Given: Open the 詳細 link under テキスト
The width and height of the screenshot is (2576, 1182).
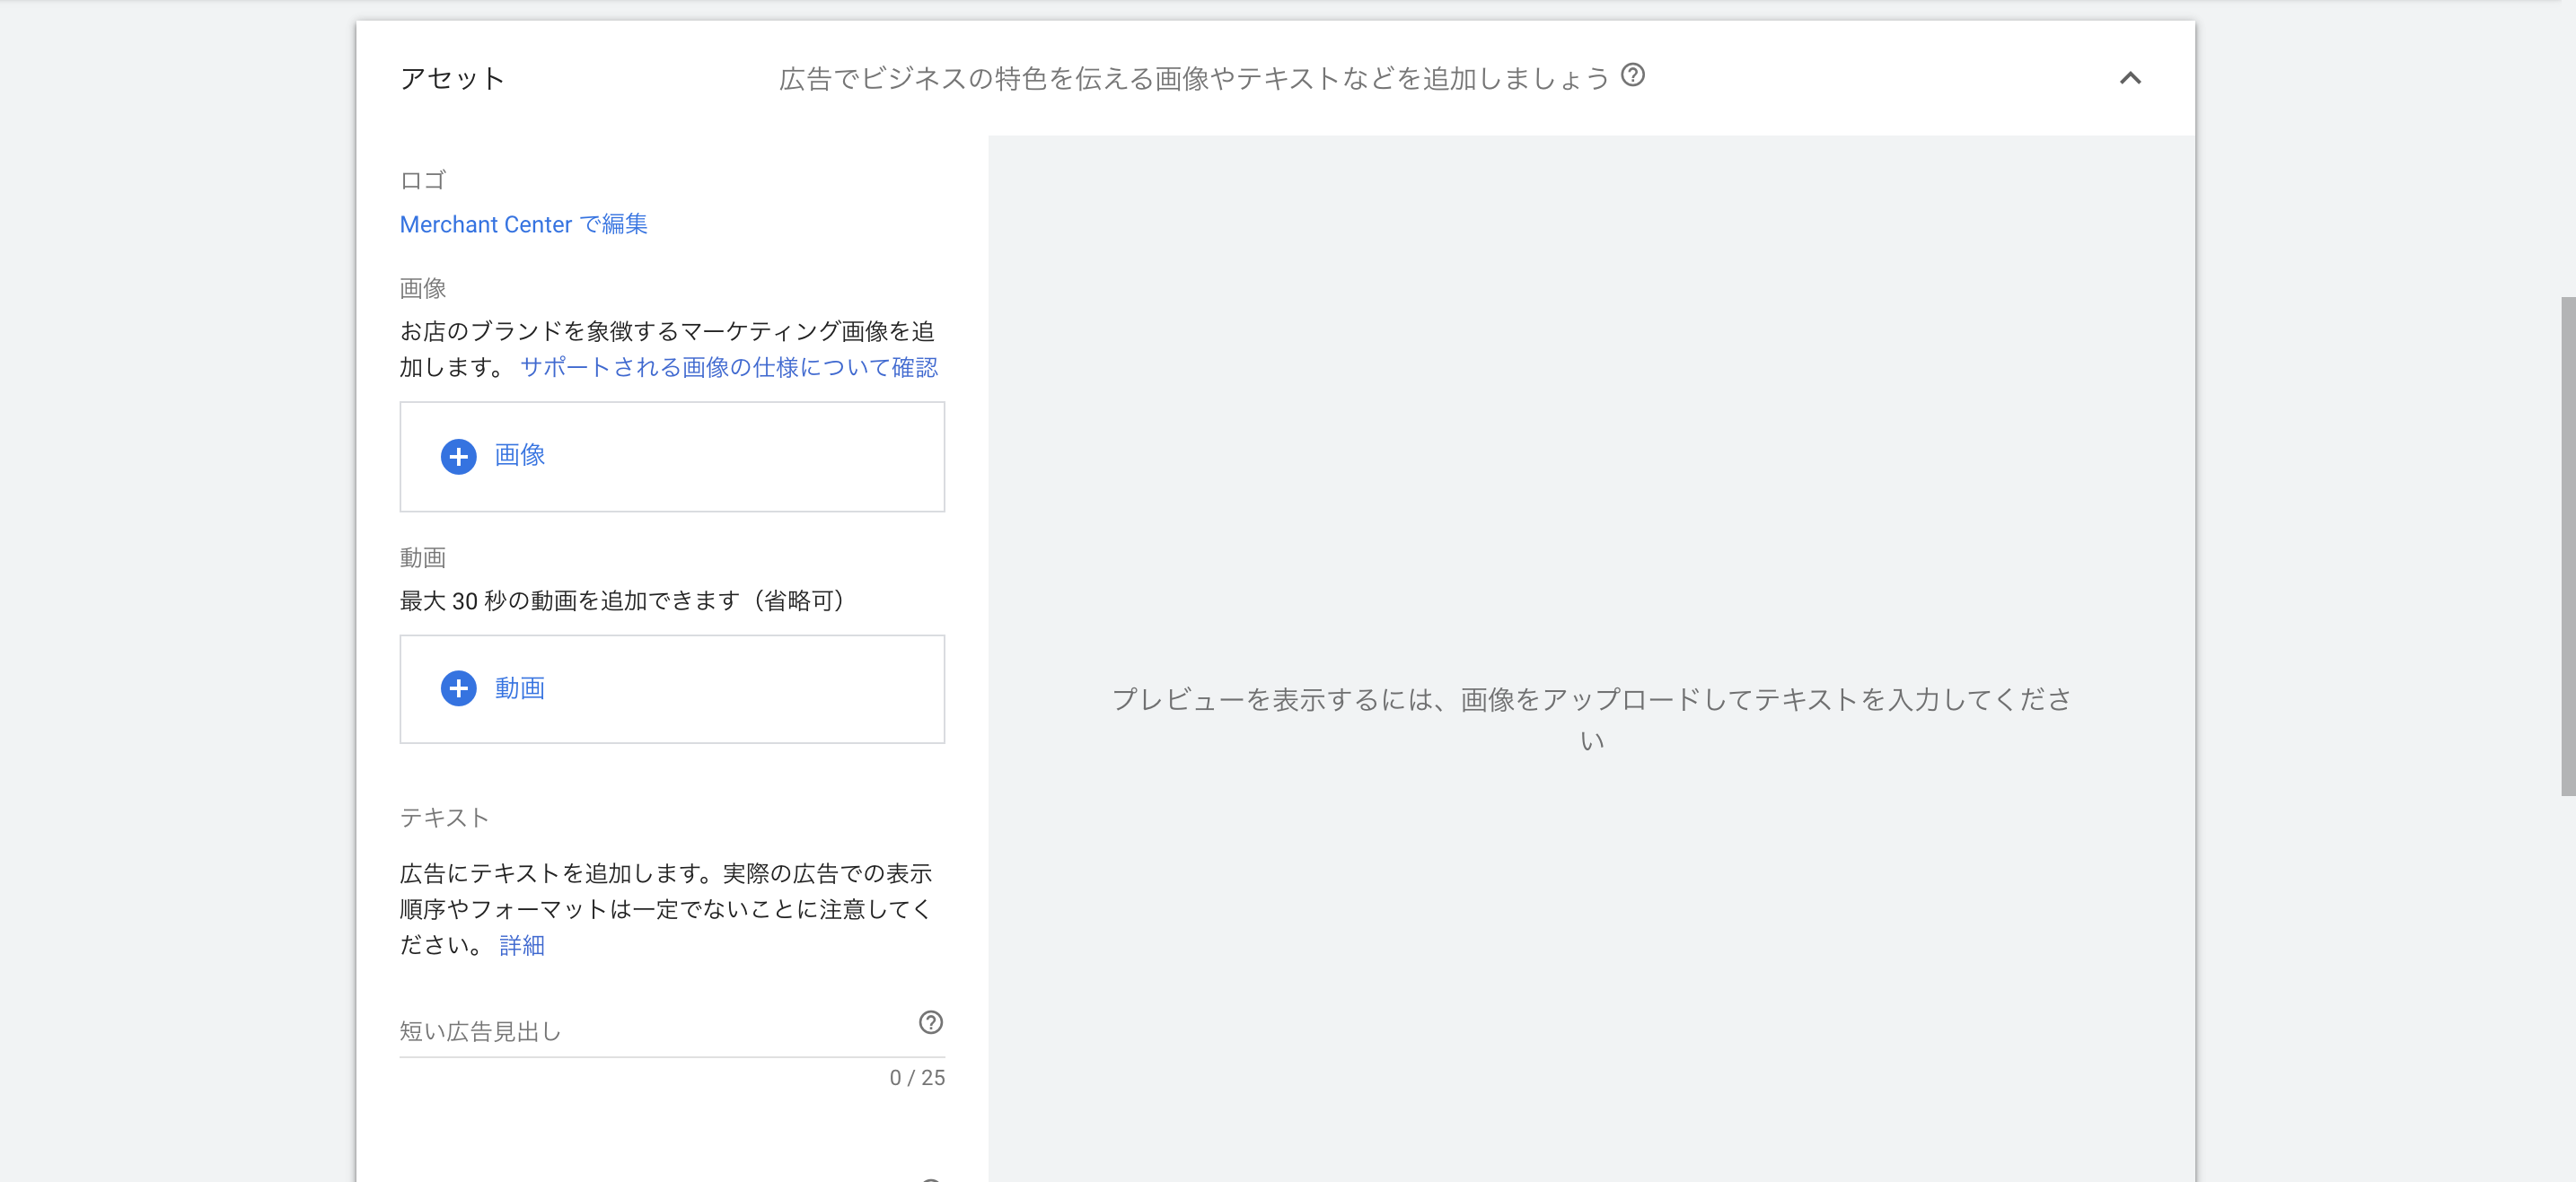Looking at the screenshot, I should click(521, 945).
